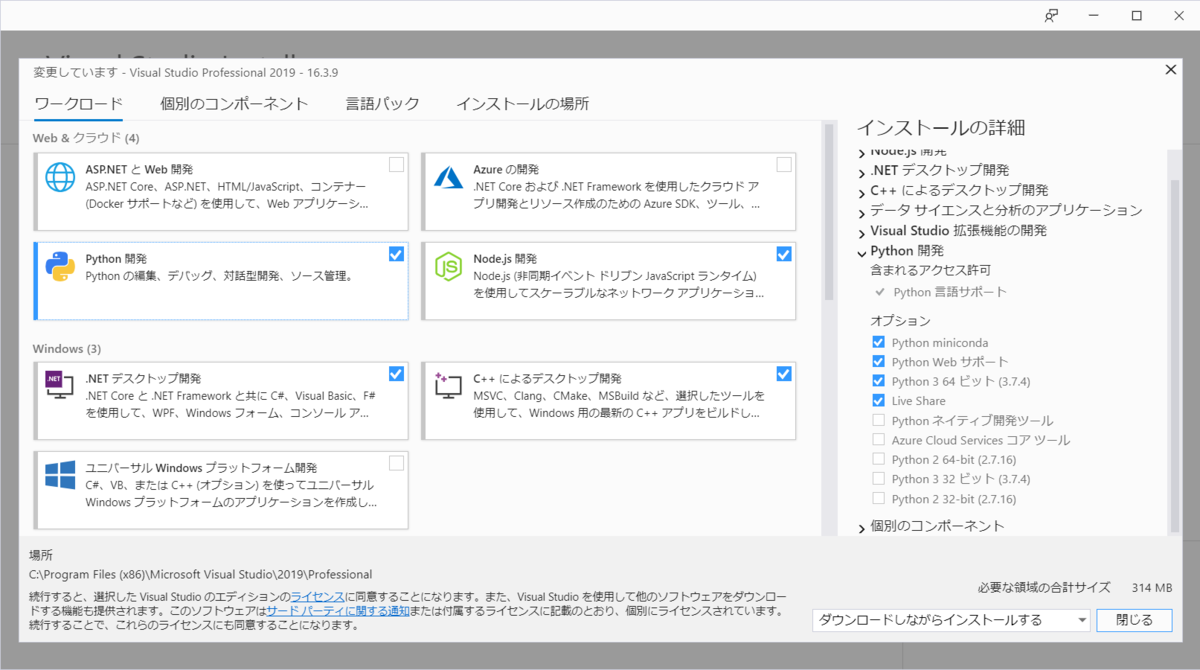Viewport: 1200px width, 670px height.
Task: Open the 言語パック tab
Action: pos(383,103)
